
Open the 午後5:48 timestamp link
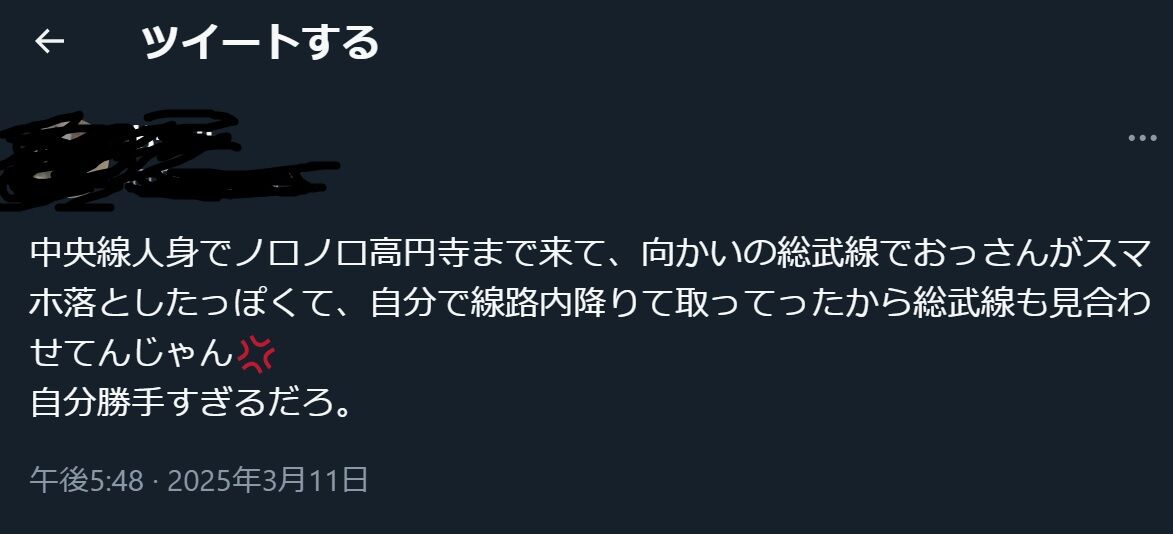click(x=87, y=479)
